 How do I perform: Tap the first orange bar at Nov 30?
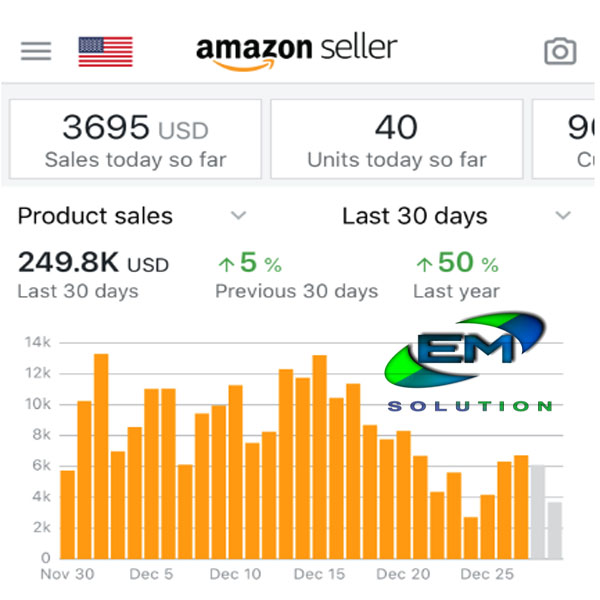[68, 514]
